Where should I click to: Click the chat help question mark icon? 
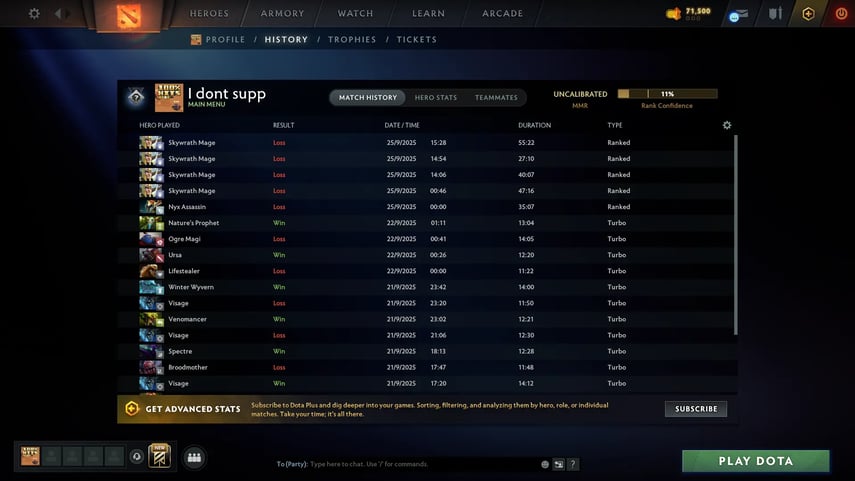pos(573,464)
